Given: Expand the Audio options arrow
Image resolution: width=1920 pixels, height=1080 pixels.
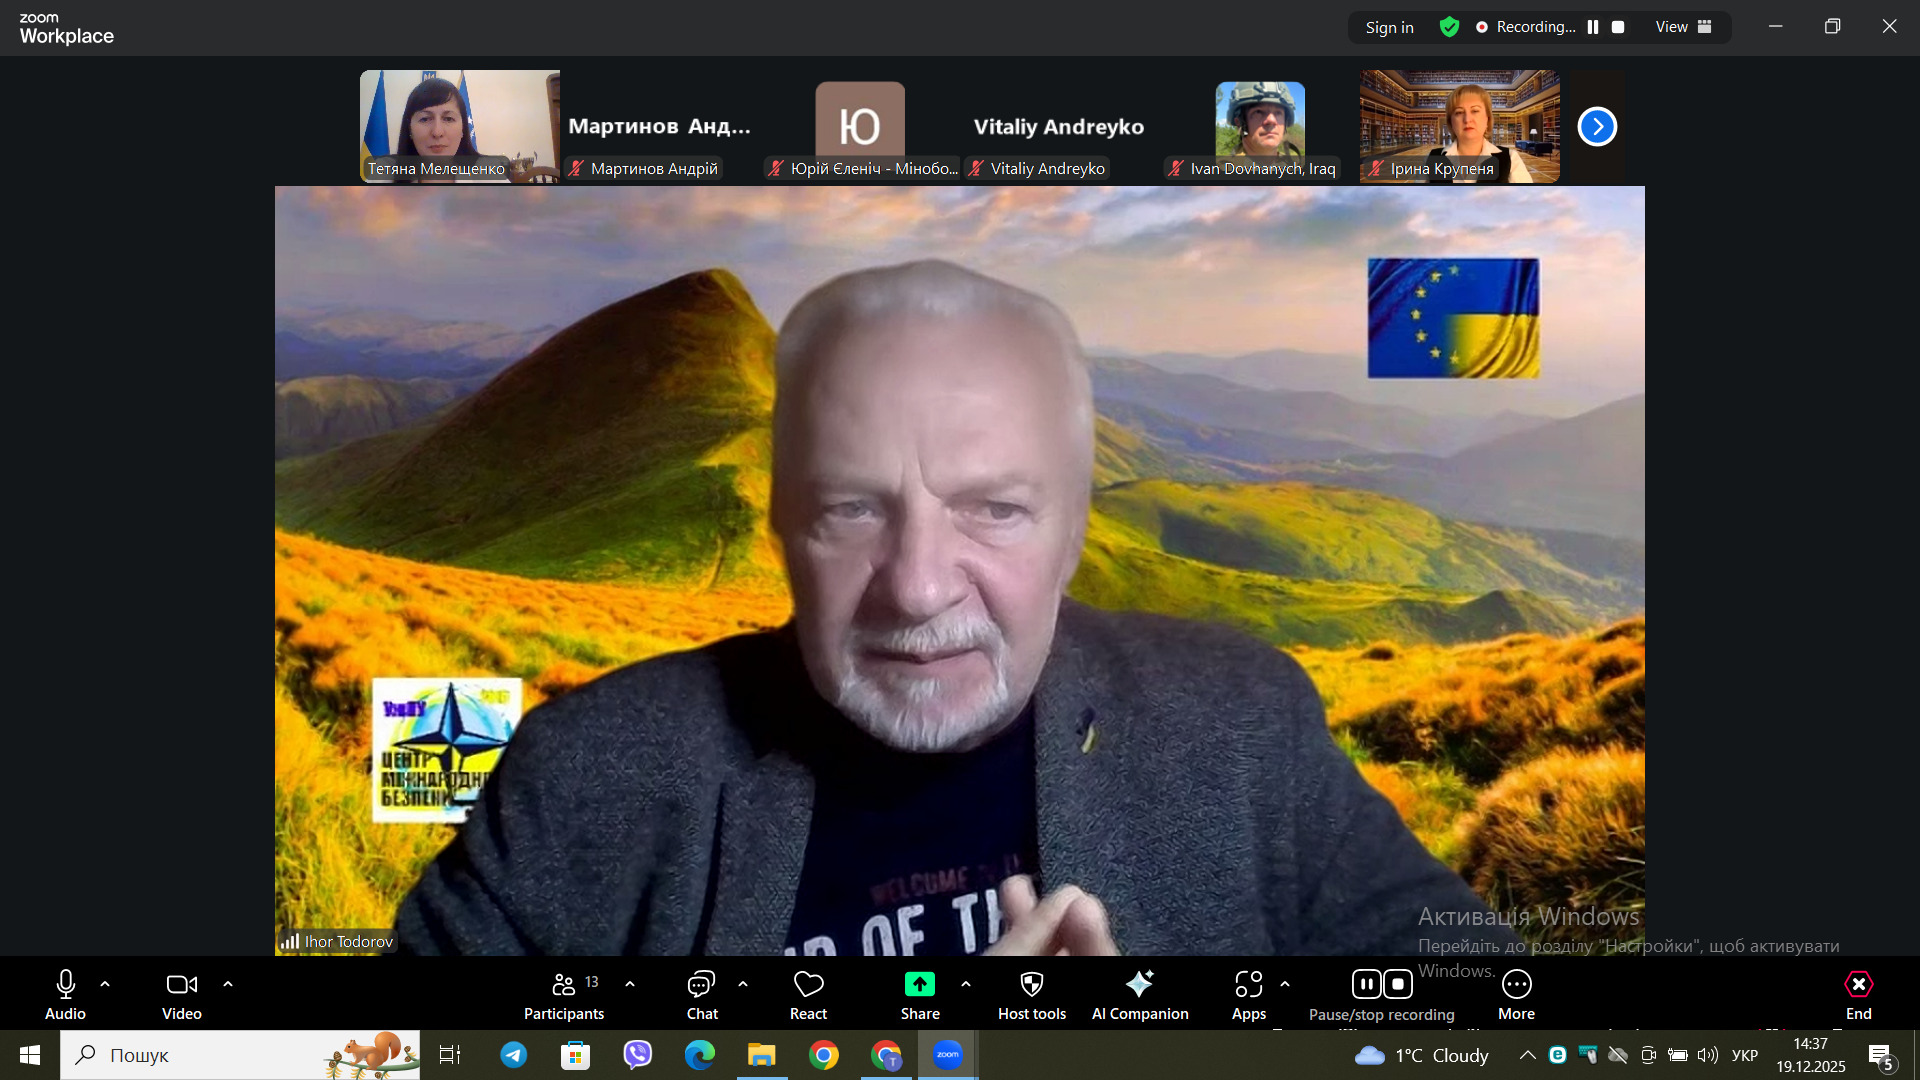Looking at the screenshot, I should pyautogui.click(x=105, y=985).
